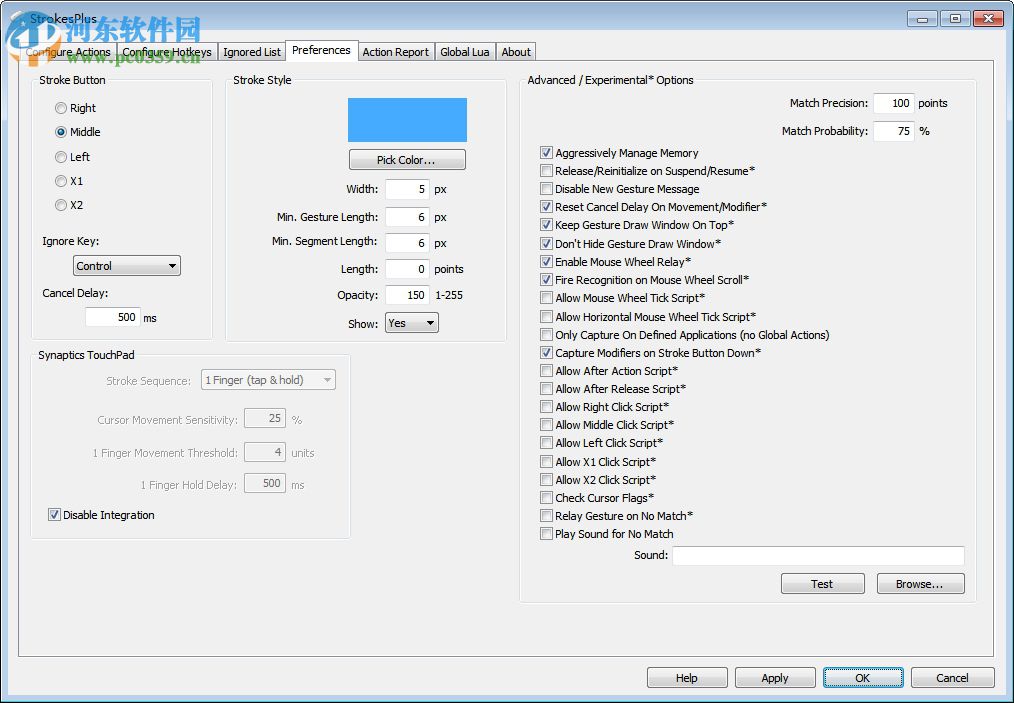Open the Stroke Sequence dropdown
This screenshot has width=1014, height=703.
click(268, 380)
